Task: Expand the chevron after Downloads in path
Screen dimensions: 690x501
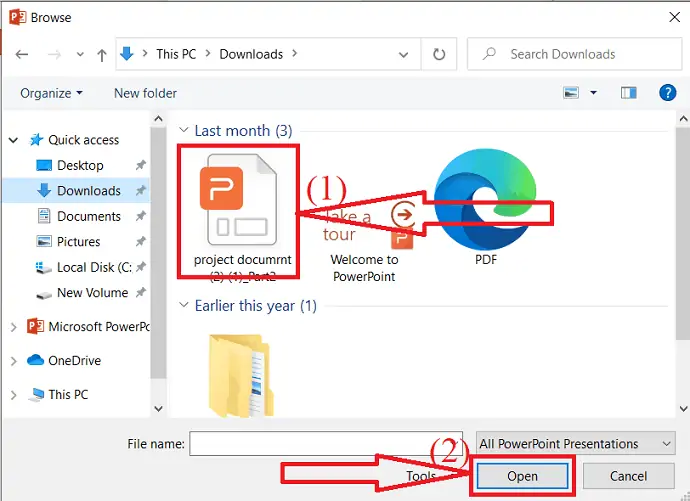Action: 294,54
